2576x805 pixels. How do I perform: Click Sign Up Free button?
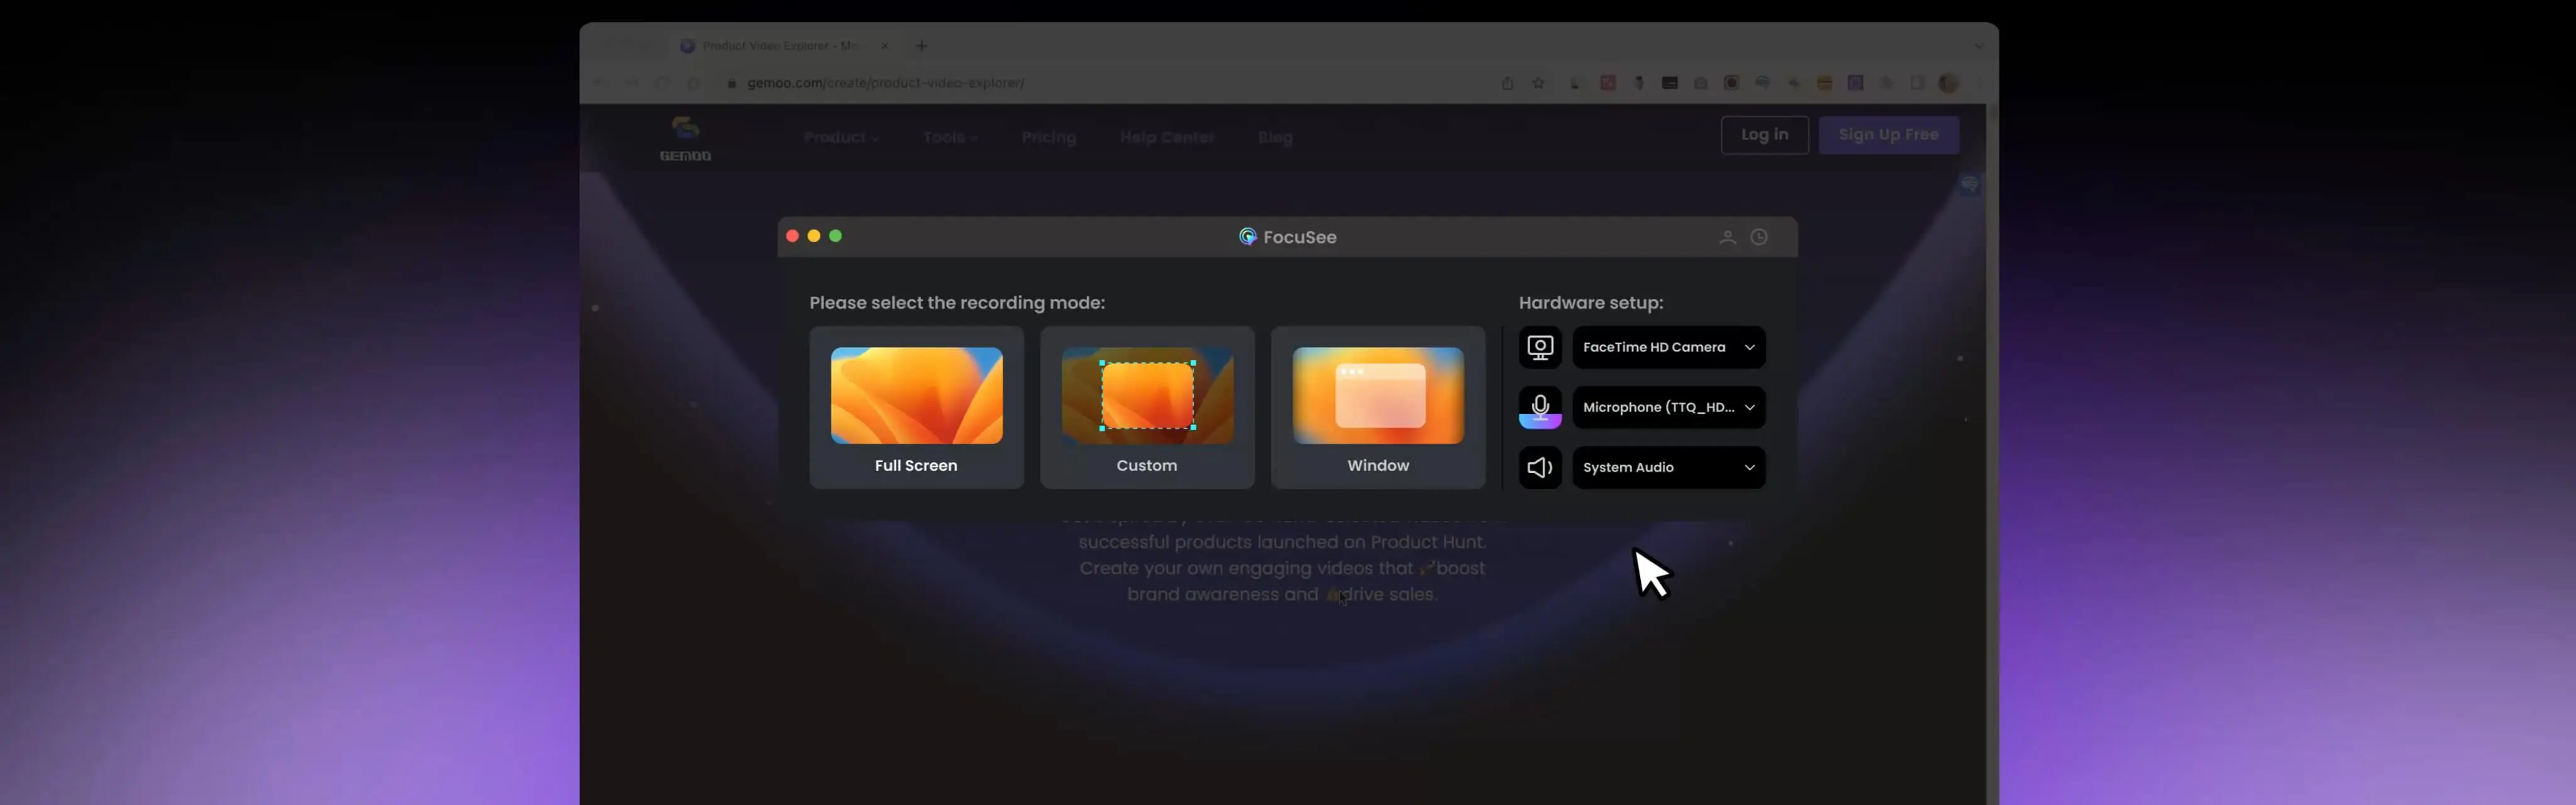[1888, 135]
